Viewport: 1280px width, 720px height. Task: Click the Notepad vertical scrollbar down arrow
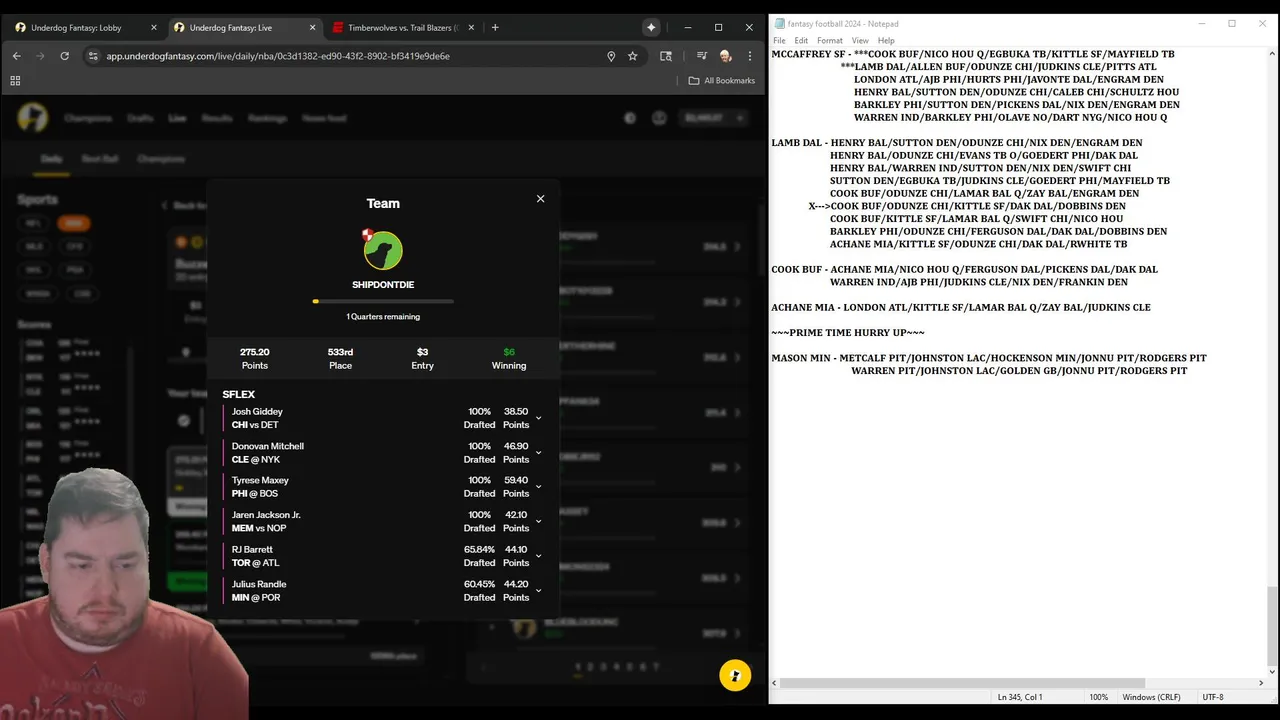(1272, 671)
